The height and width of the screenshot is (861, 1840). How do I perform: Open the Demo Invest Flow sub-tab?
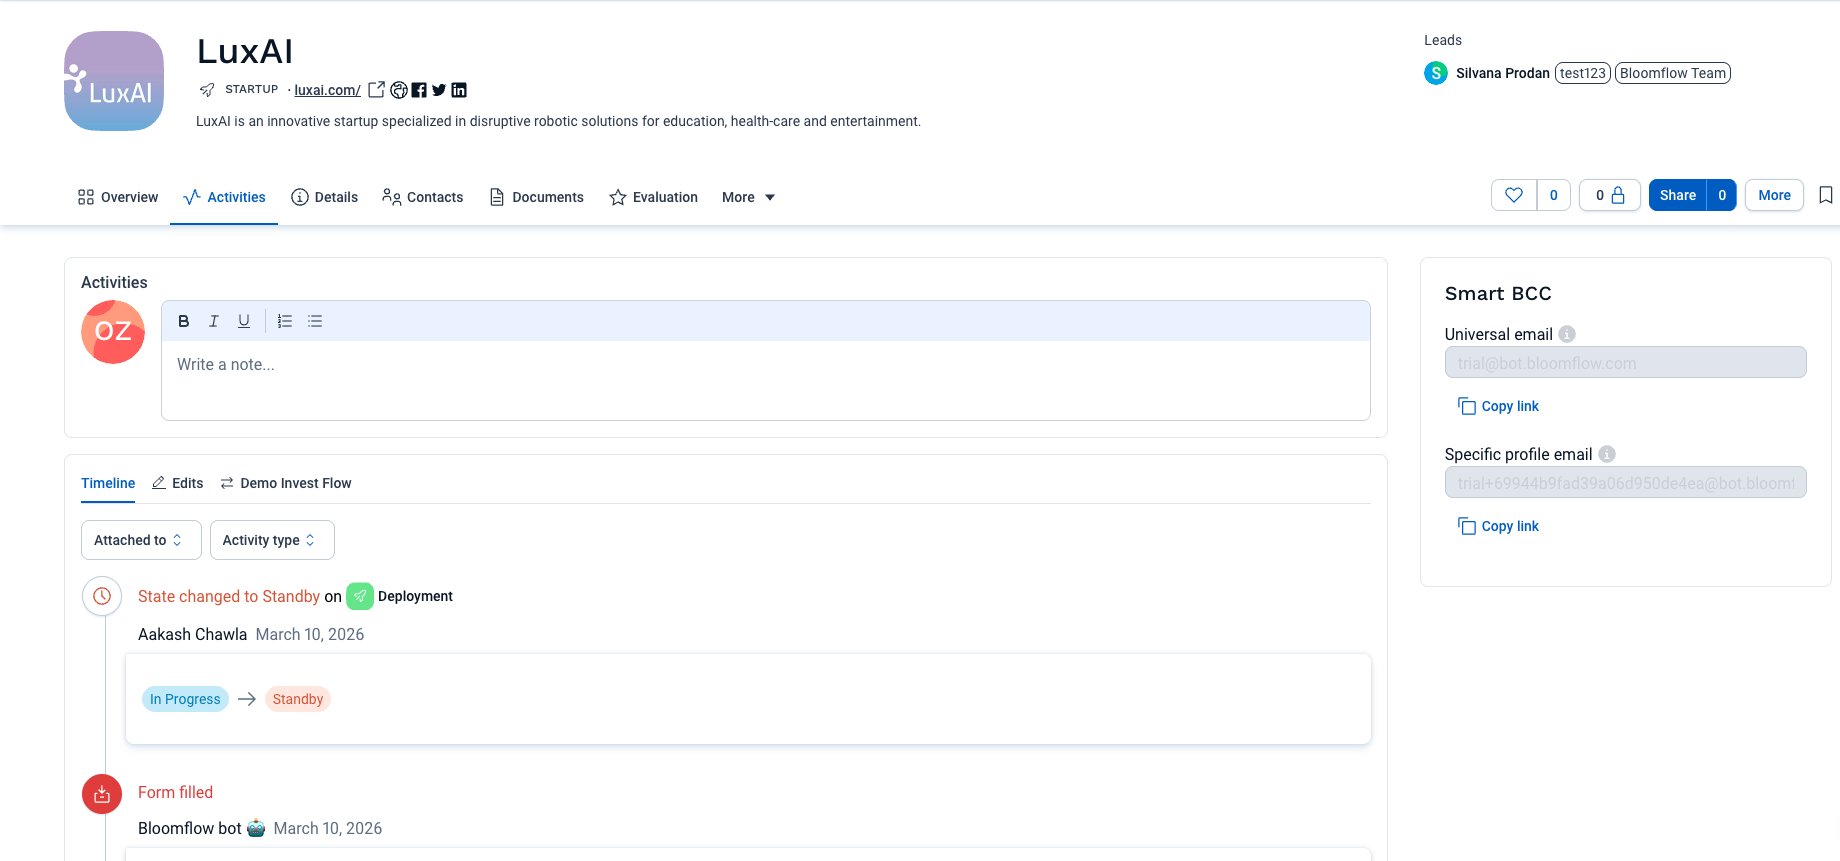point(286,483)
